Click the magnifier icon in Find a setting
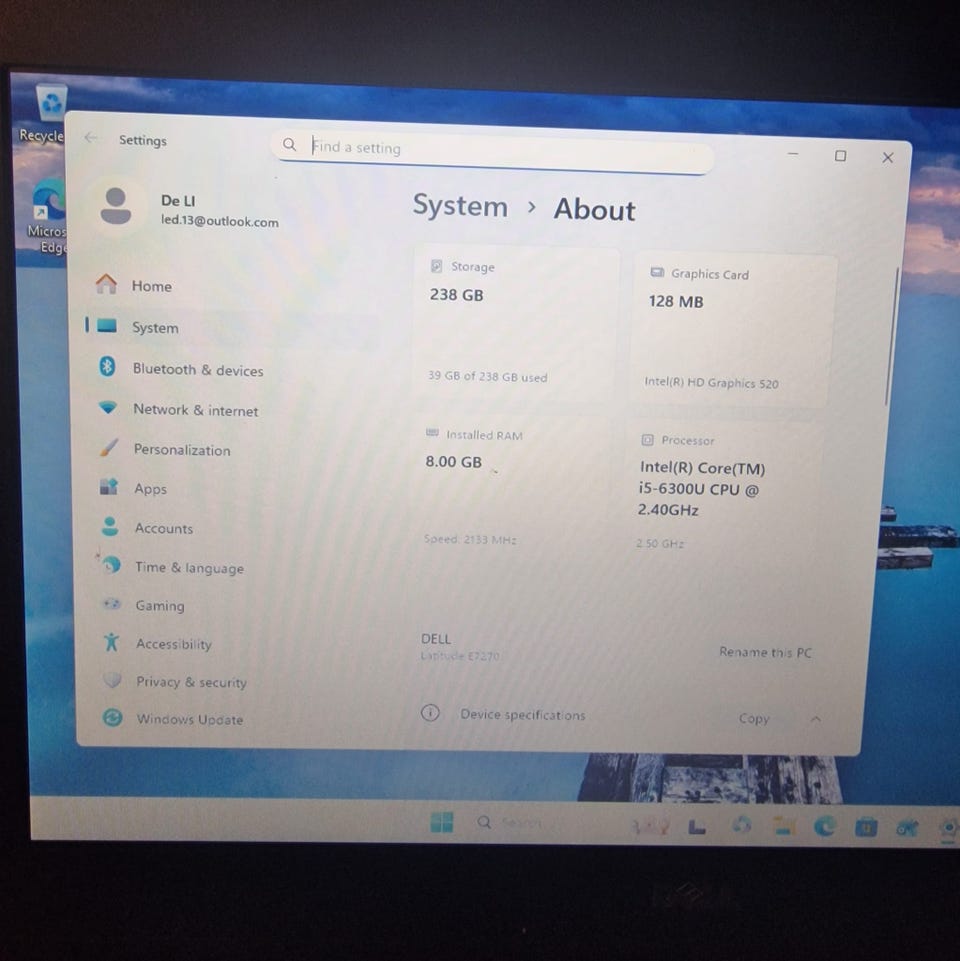The width and height of the screenshot is (960, 961). pyautogui.click(x=289, y=145)
